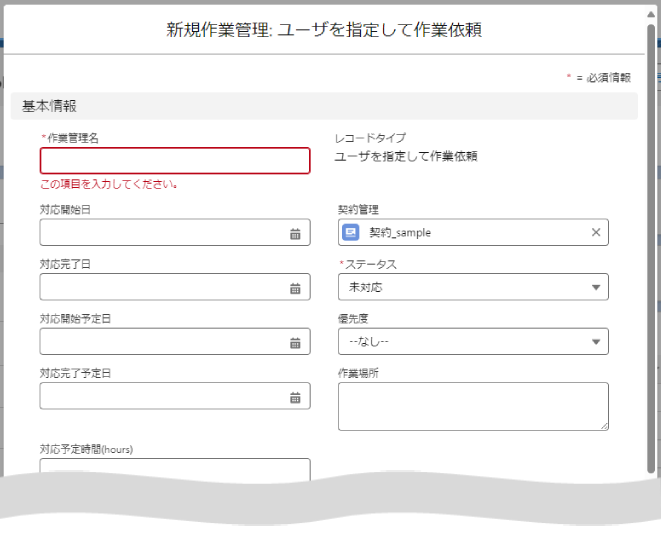Focus the 対応完了予定日 input box
Screen dimensions: 661x533
click(160, 397)
